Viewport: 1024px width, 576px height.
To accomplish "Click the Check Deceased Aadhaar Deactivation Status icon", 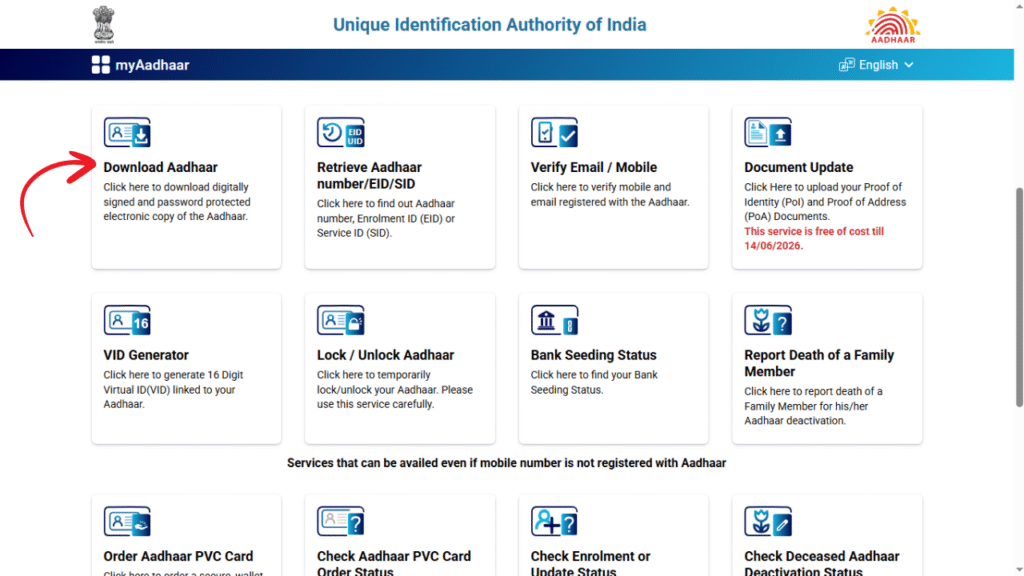I will 768,521.
